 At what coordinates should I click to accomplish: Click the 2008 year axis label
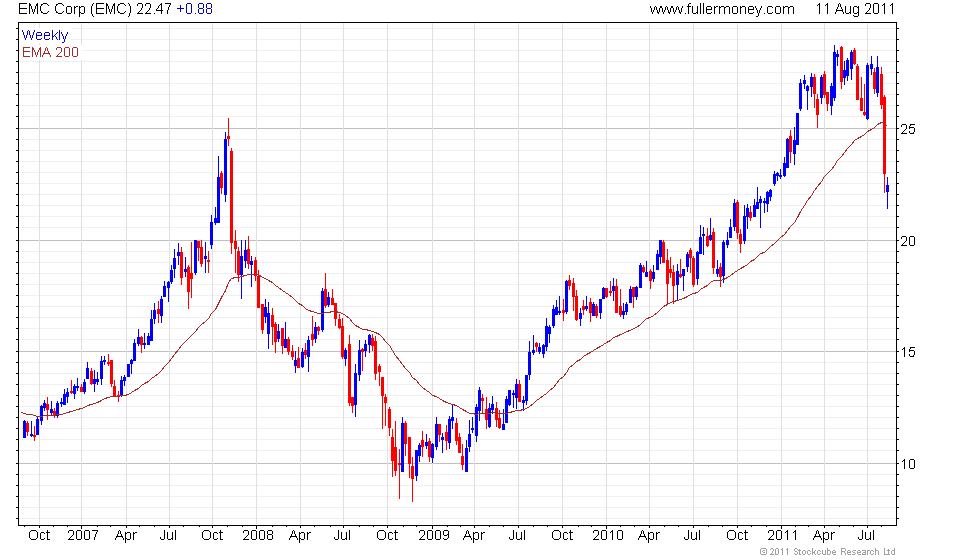pyautogui.click(x=258, y=535)
